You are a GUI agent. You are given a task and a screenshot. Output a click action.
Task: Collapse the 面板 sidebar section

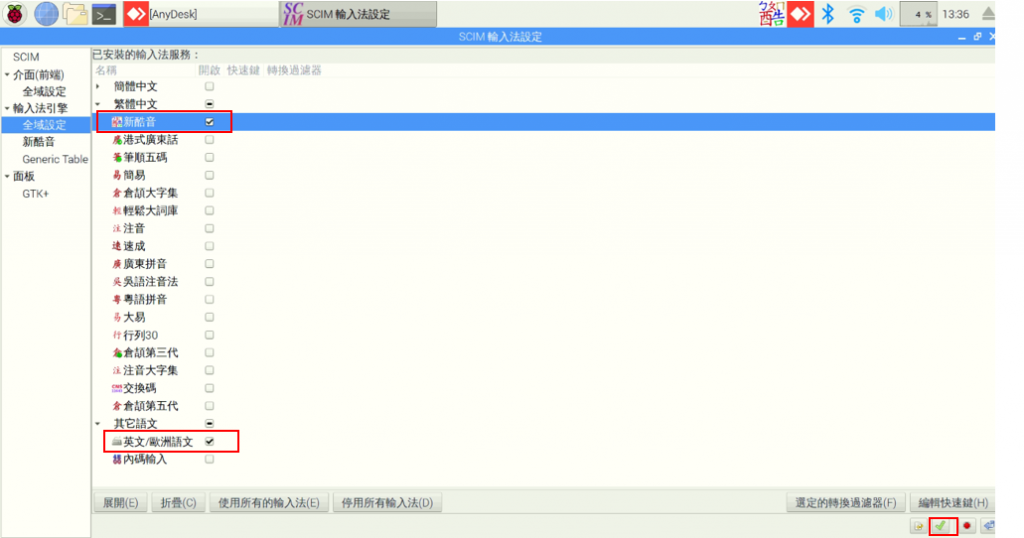click(7, 176)
